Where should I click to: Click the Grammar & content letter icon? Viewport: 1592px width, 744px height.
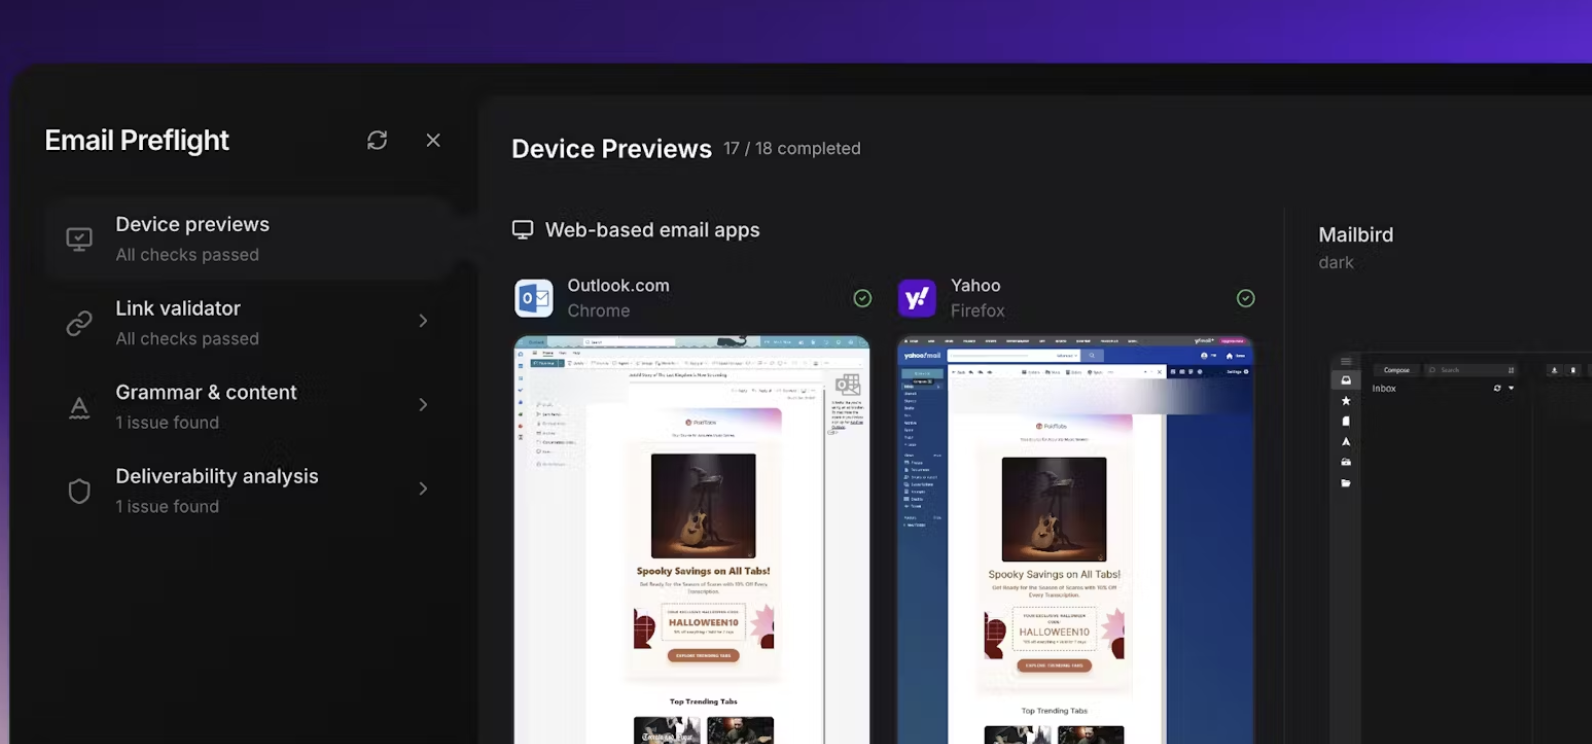click(79, 408)
